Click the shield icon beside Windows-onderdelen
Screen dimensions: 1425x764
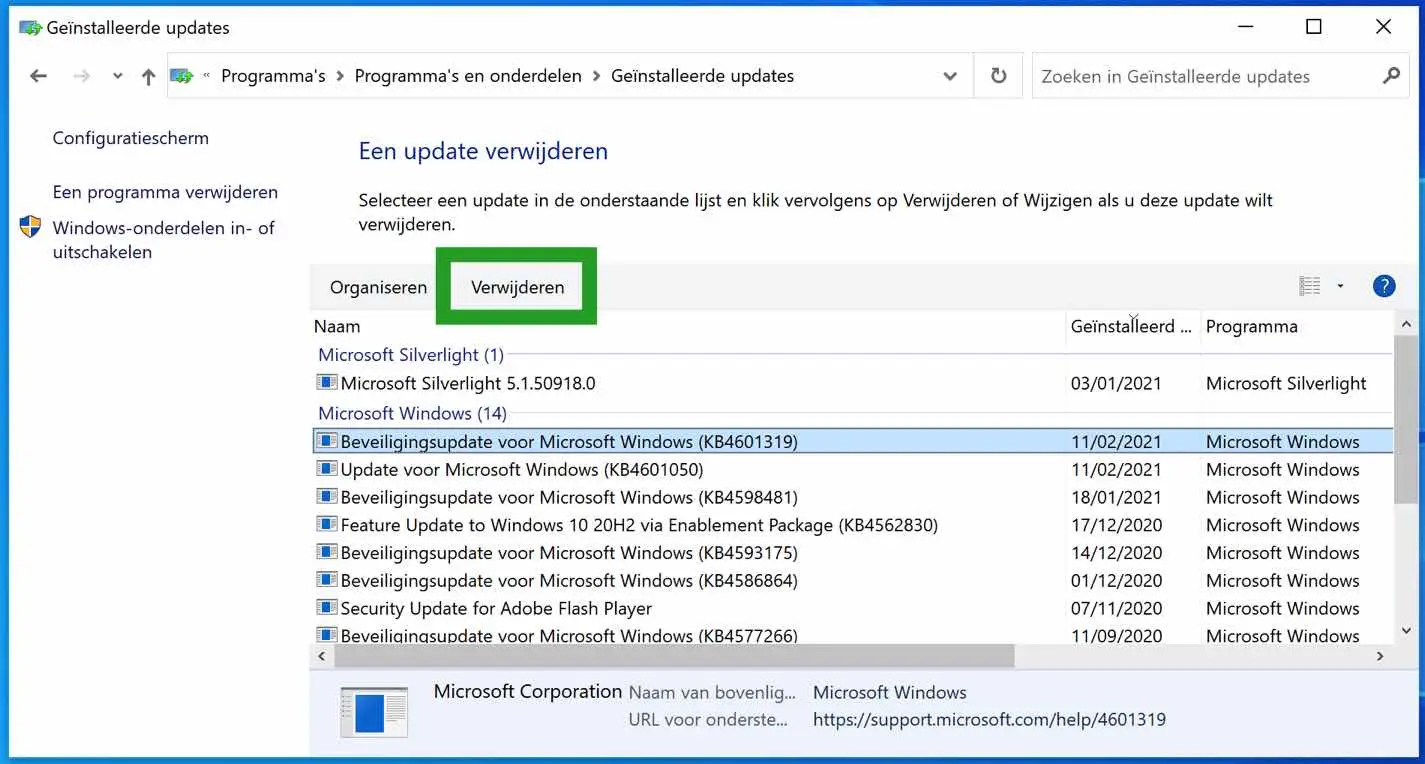pyautogui.click(x=30, y=227)
